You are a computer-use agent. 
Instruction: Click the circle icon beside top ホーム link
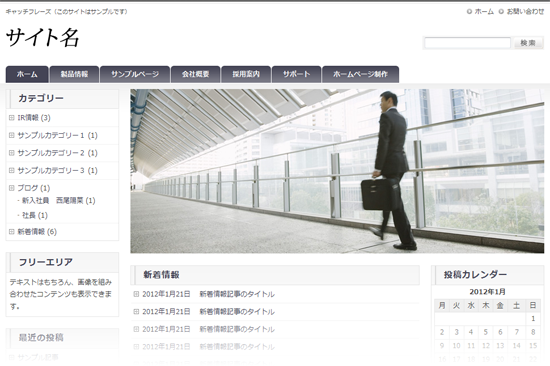[x=469, y=12]
